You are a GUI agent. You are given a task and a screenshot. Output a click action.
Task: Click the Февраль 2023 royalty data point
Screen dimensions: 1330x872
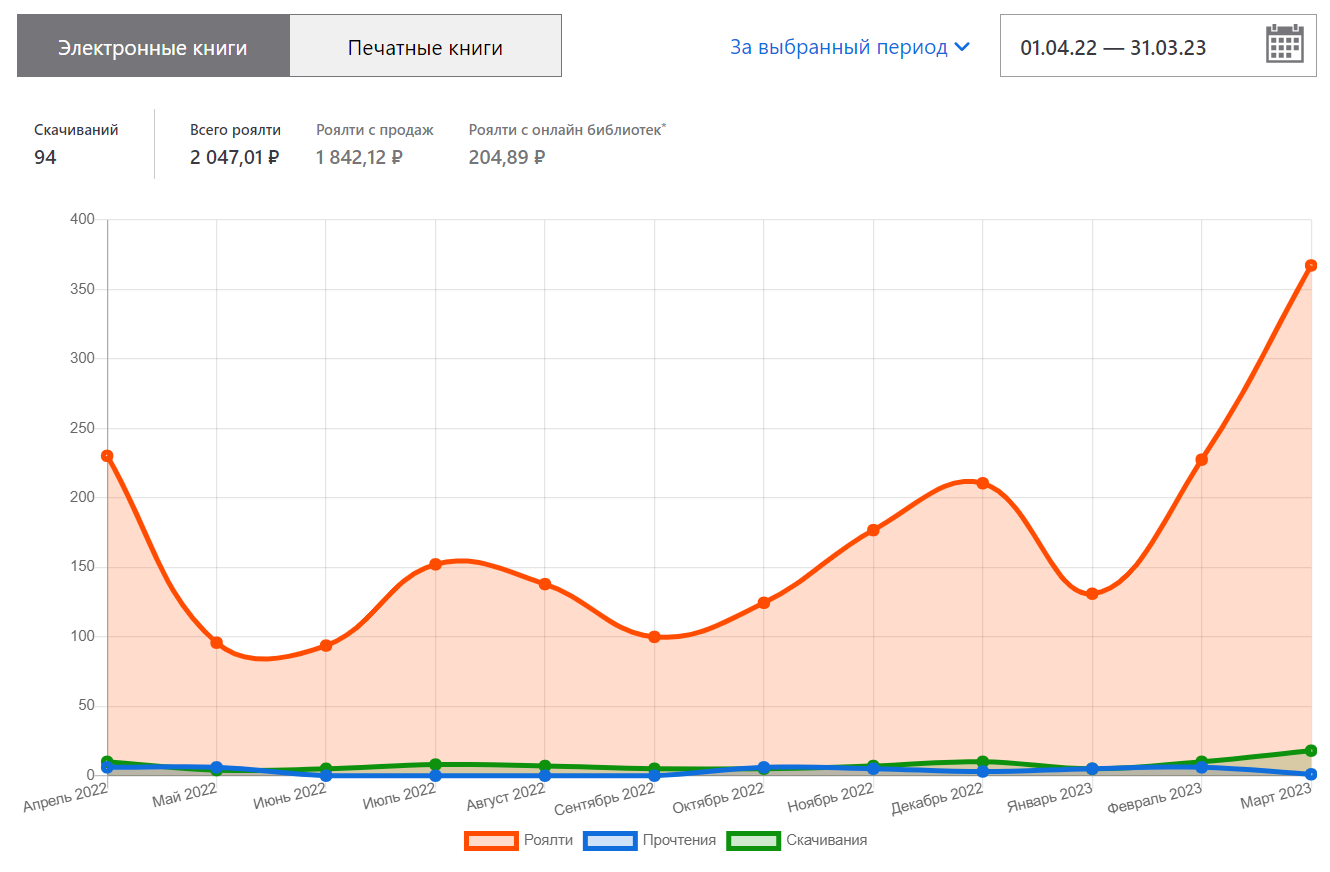tap(1201, 460)
